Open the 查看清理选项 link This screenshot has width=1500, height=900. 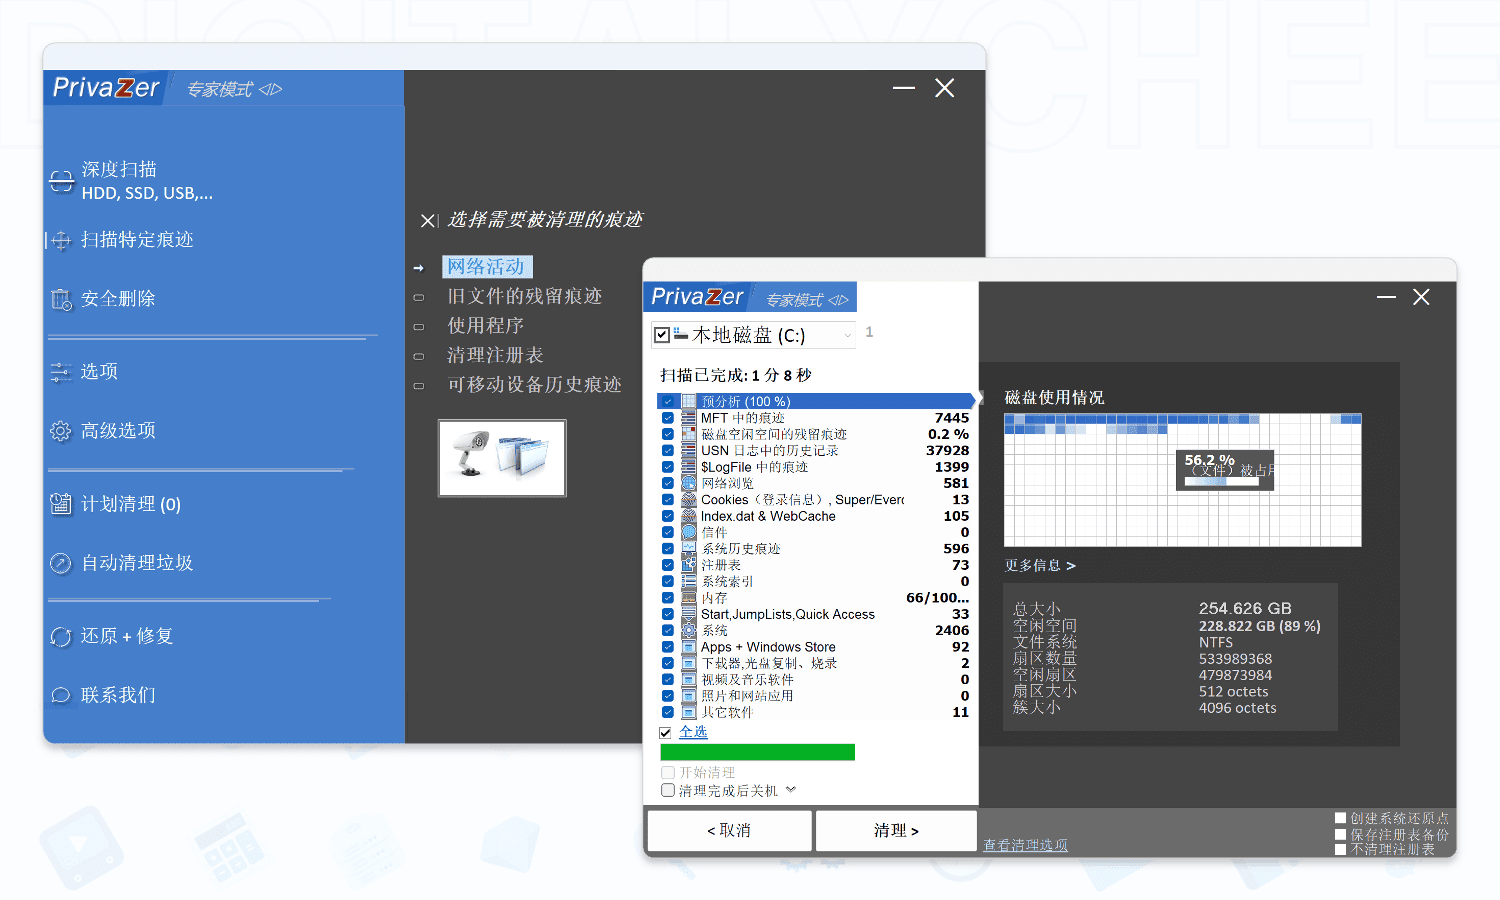1025,845
